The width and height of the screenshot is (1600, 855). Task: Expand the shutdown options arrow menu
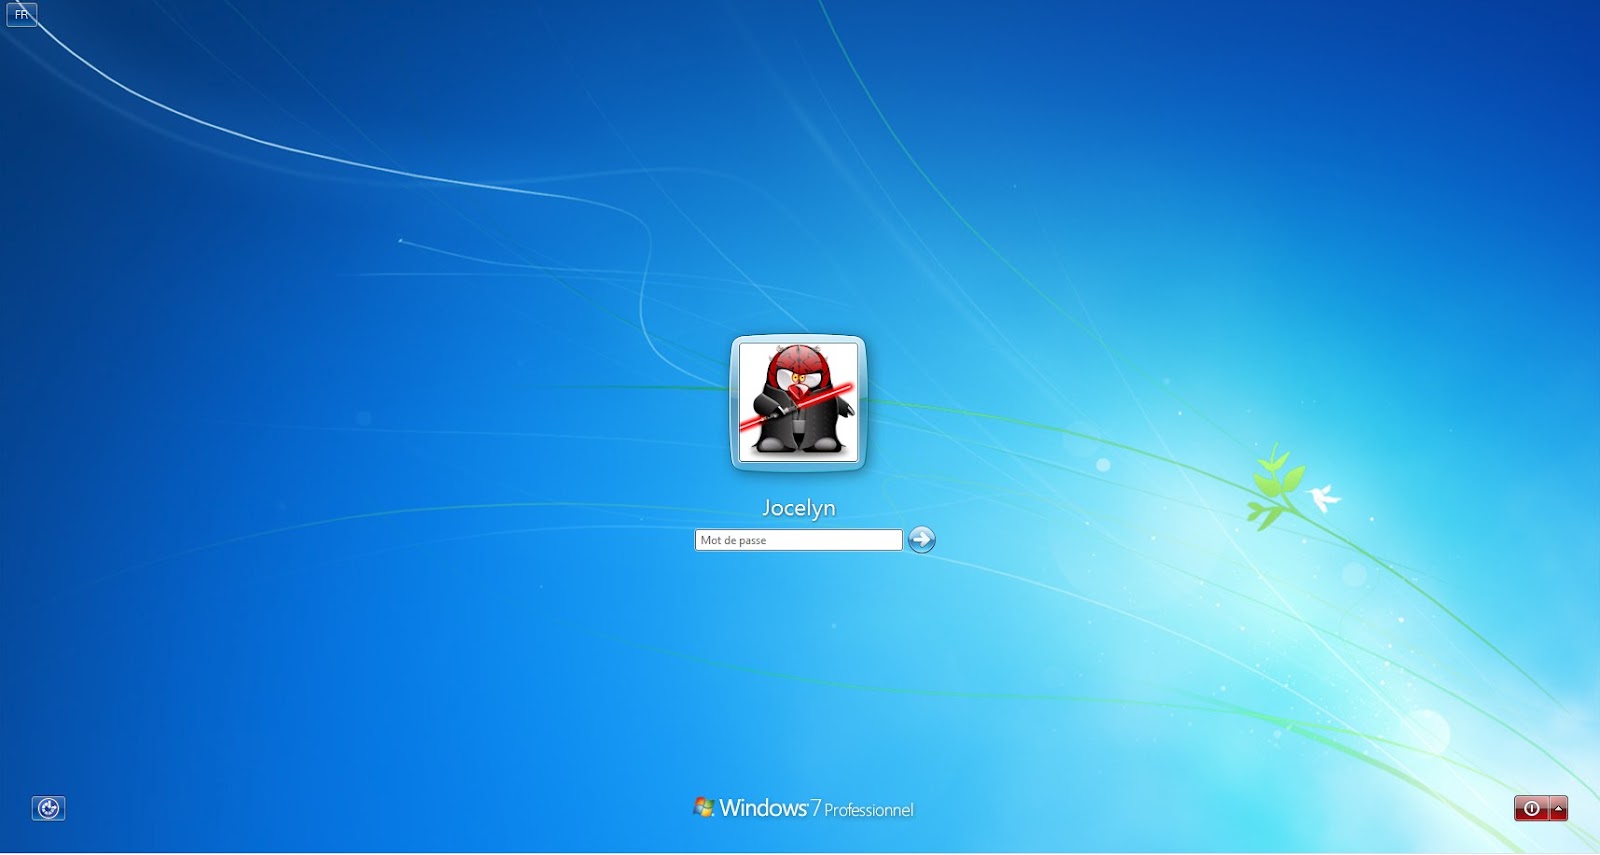click(1558, 808)
